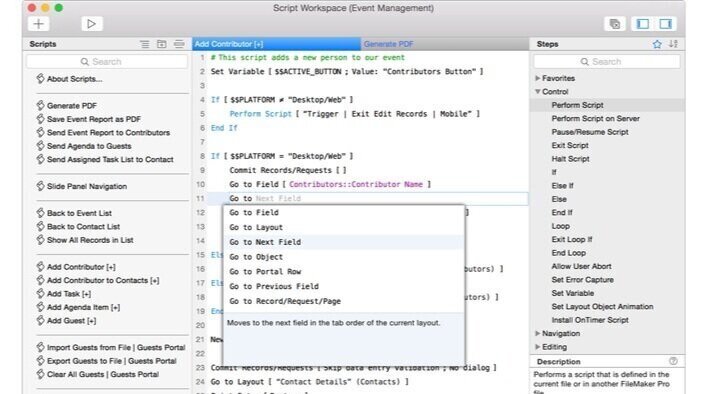Screen dimensions: 702x394
Task: Expand the Editing category
Action: point(537,347)
